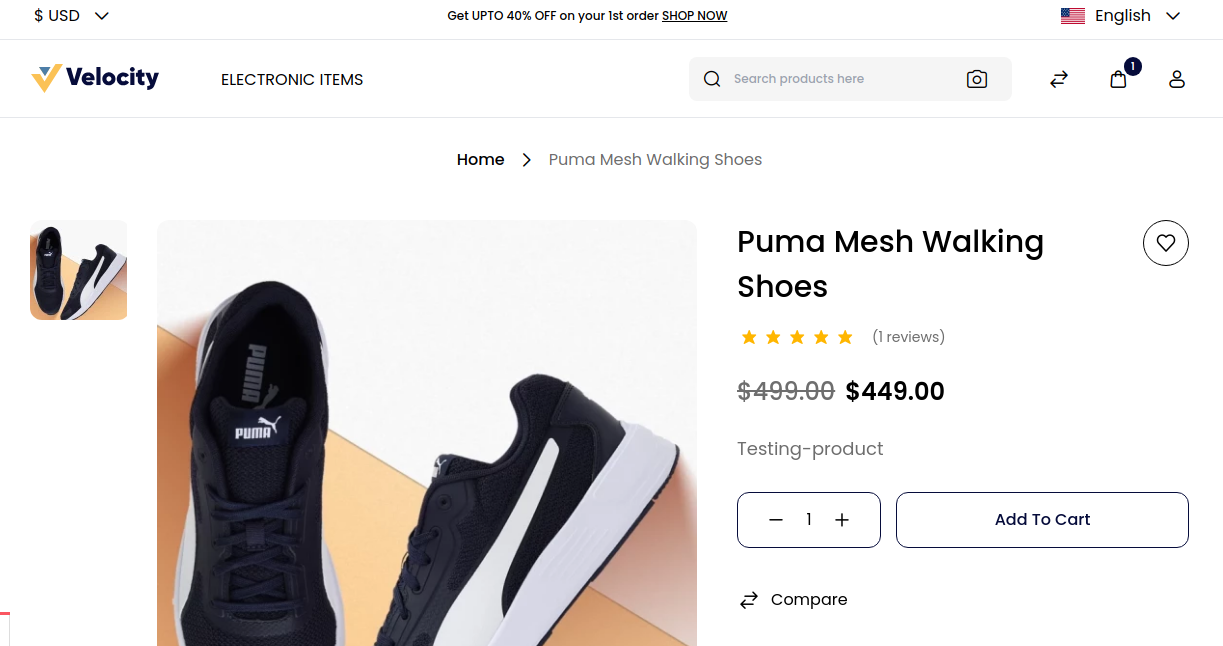This screenshot has width=1223, height=646.
Task: Go to Home breadcrumb link
Action: pyautogui.click(x=480, y=160)
